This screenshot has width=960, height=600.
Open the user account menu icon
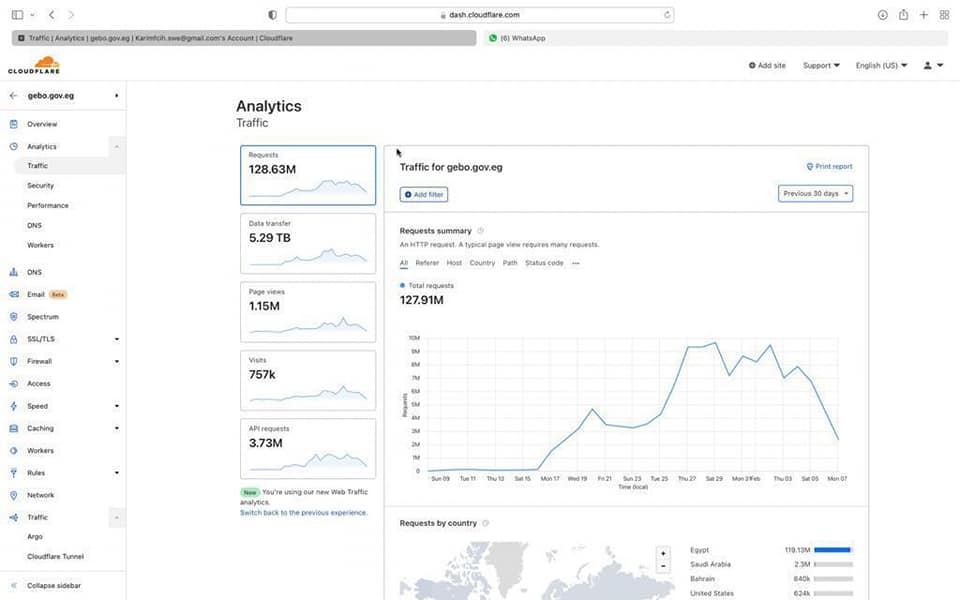[933, 65]
